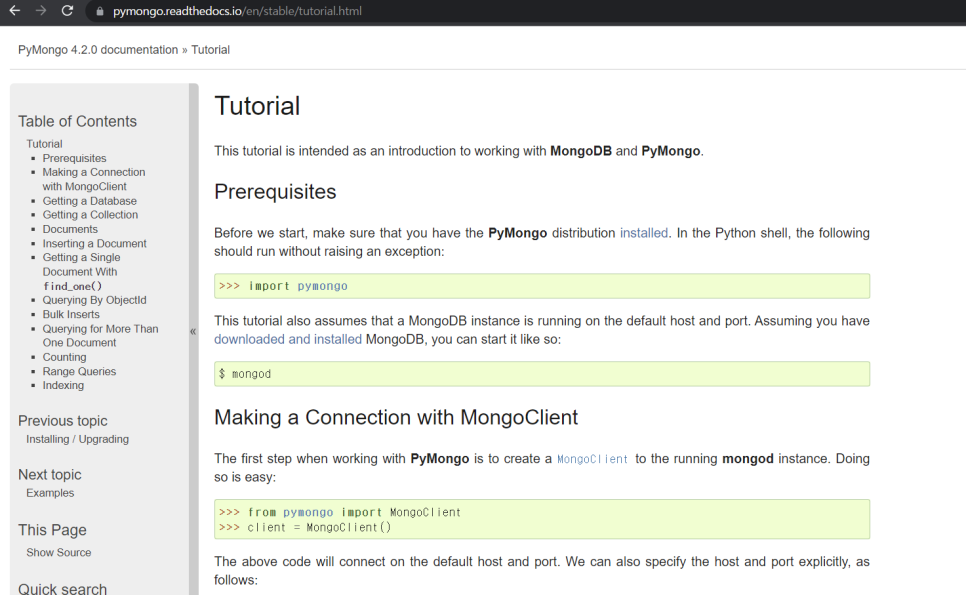Follow the 'installed' link in Prerequisites
Screen dimensions: 966x595
click(644, 233)
